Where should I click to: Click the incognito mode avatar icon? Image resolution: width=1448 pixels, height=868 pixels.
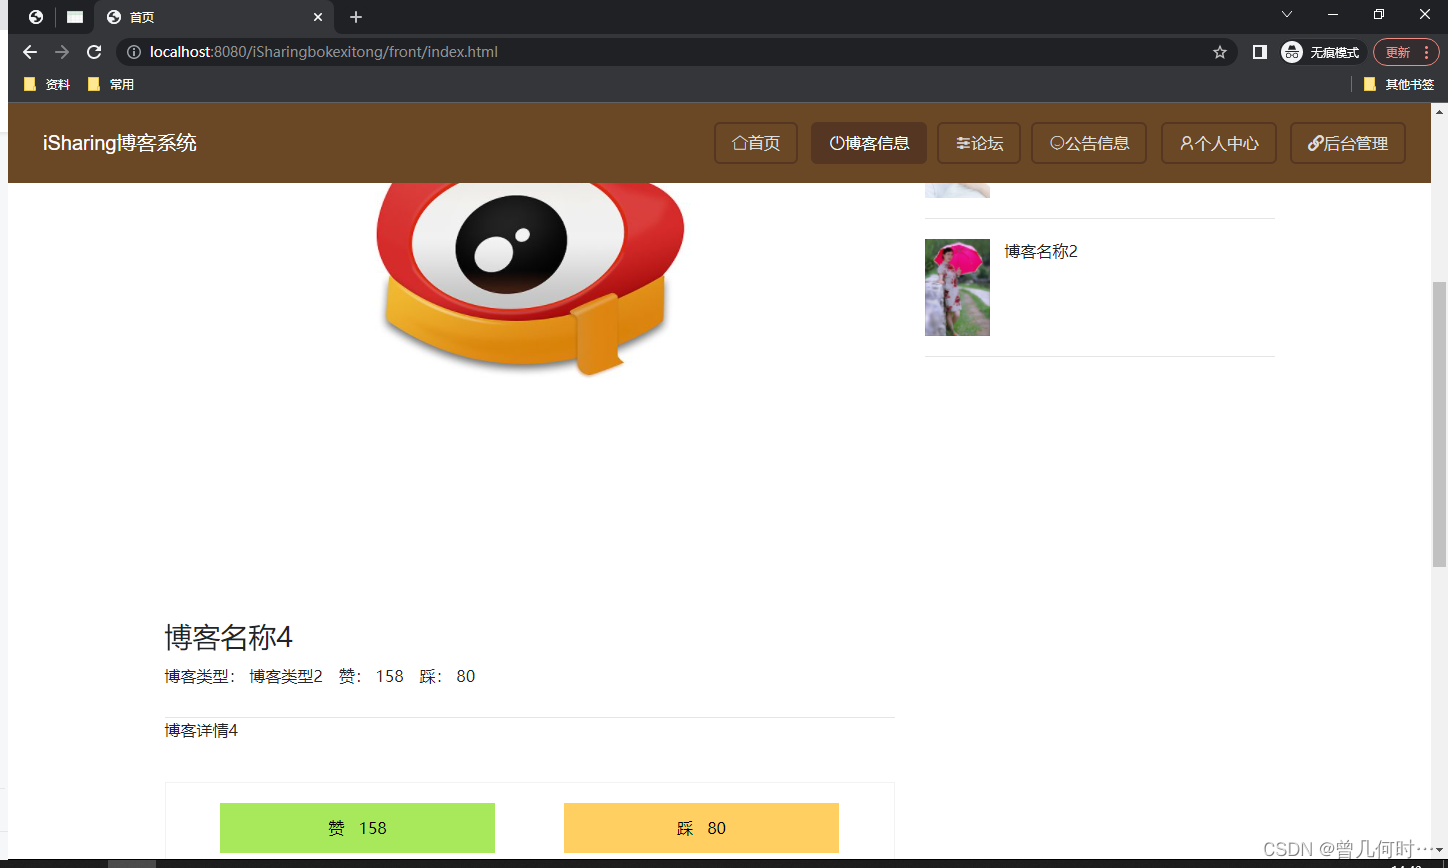tap(1290, 52)
